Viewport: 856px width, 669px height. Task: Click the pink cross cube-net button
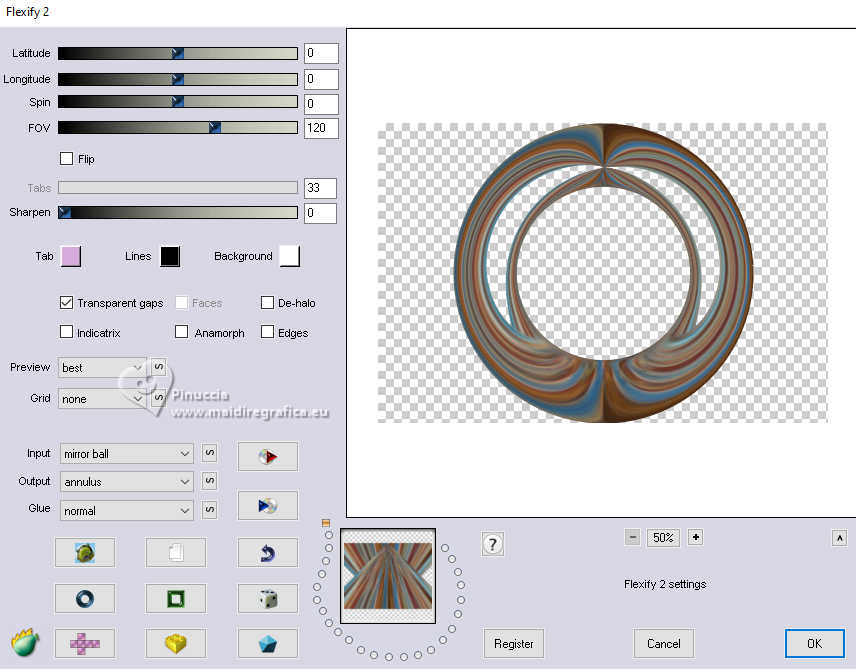pyautogui.click(x=85, y=643)
